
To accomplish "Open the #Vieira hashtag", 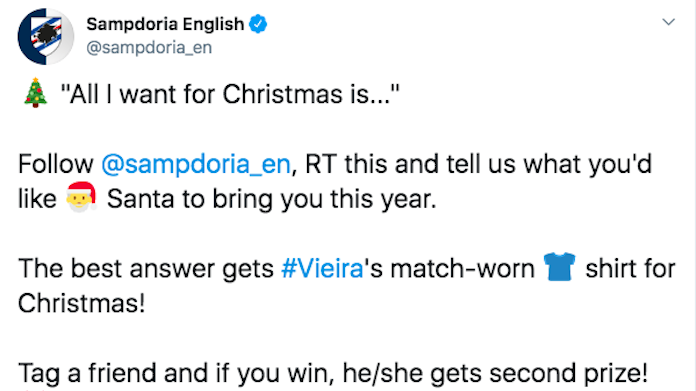I will [x=322, y=269].
